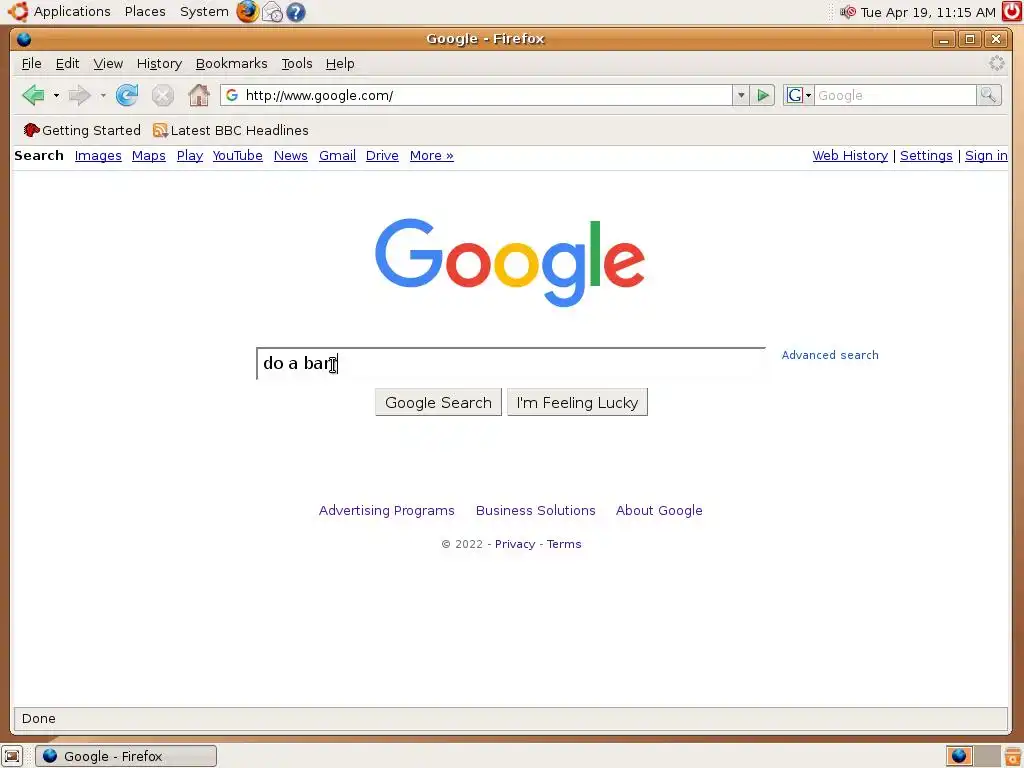1024x768 pixels.
Task: Open Web History link
Action: [850, 155]
